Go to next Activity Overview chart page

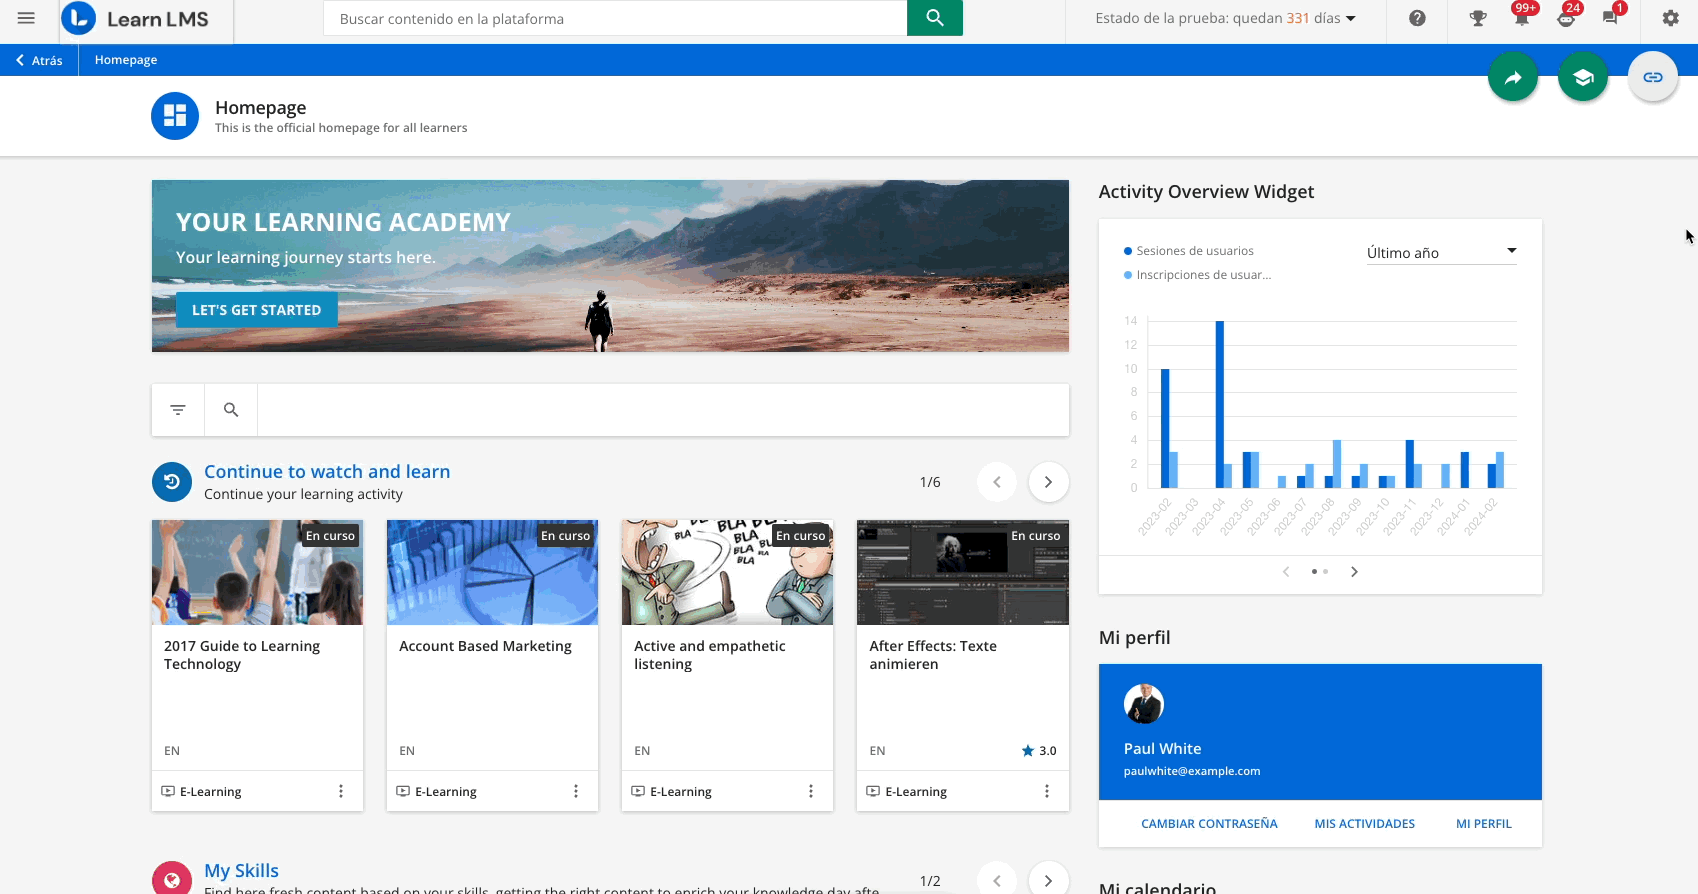(1354, 572)
